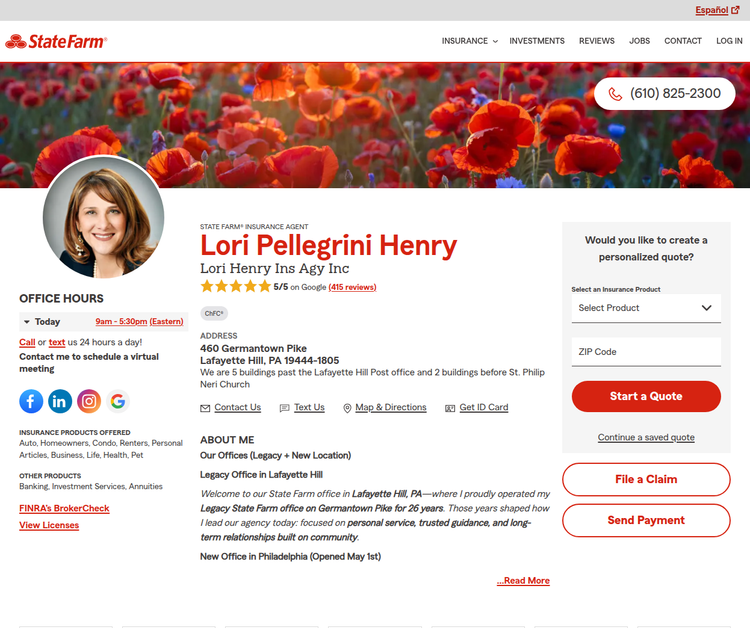
Task: Click LOG IN in the top navigation
Action: pyautogui.click(x=729, y=41)
